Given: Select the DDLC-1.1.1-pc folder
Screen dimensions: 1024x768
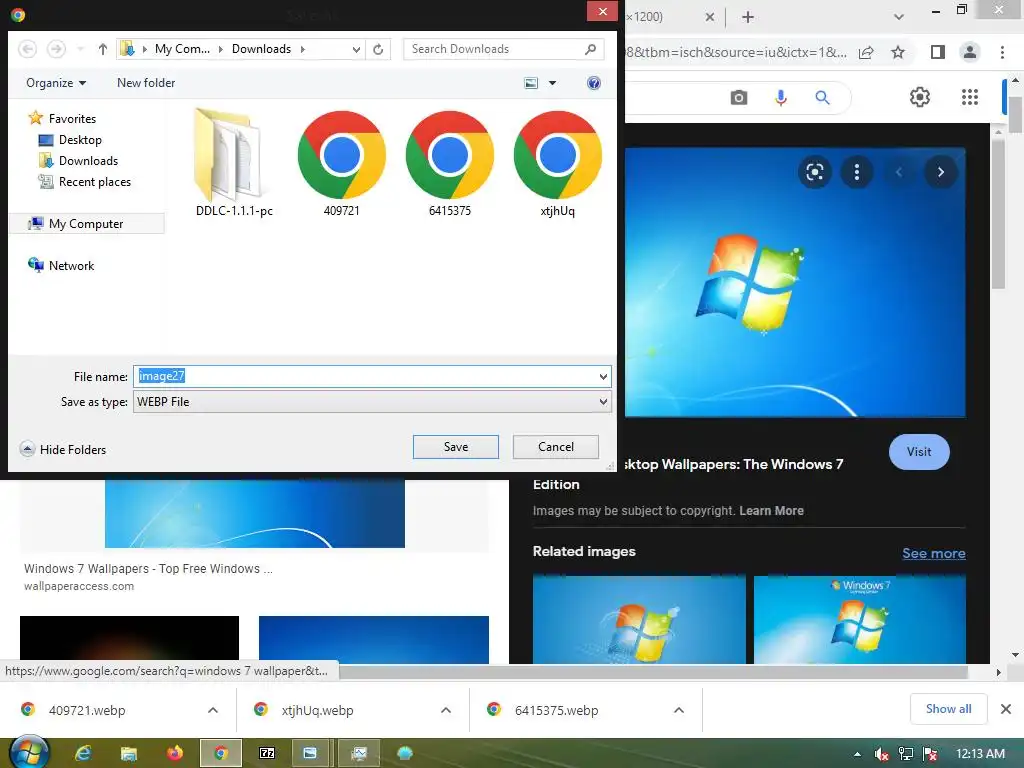Looking at the screenshot, I should point(234,163).
